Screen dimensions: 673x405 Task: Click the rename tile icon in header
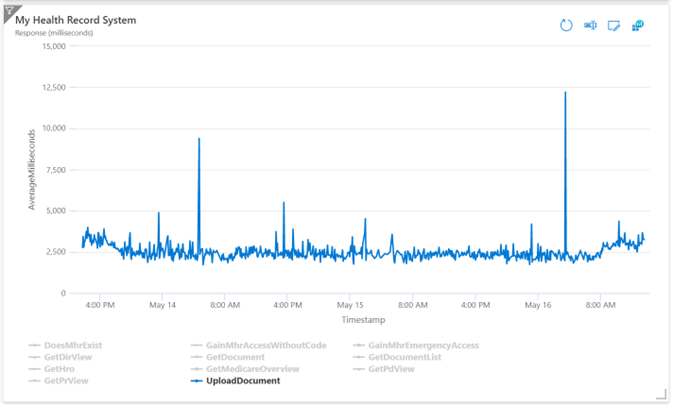pyautogui.click(x=590, y=25)
